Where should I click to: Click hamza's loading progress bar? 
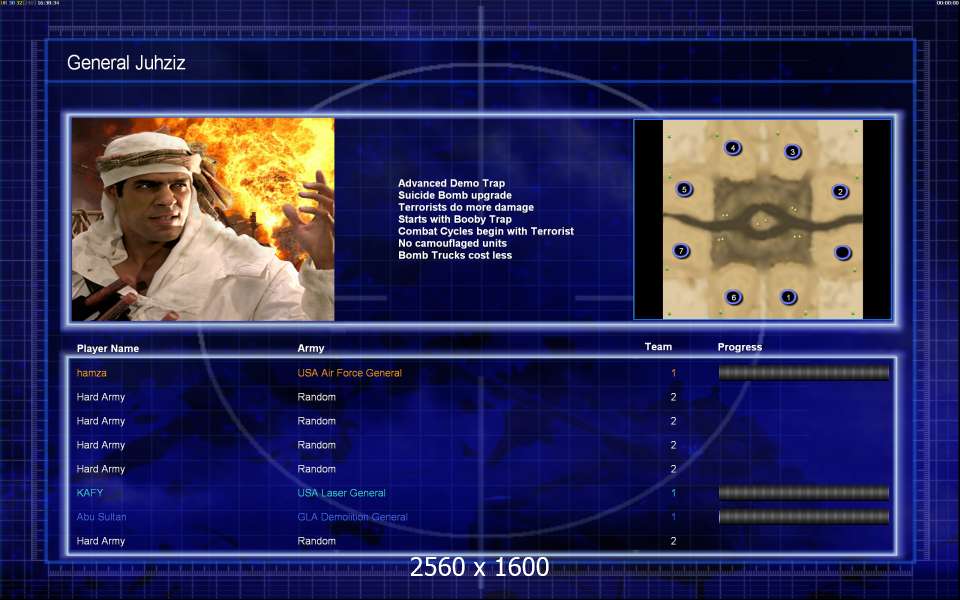tap(804, 373)
